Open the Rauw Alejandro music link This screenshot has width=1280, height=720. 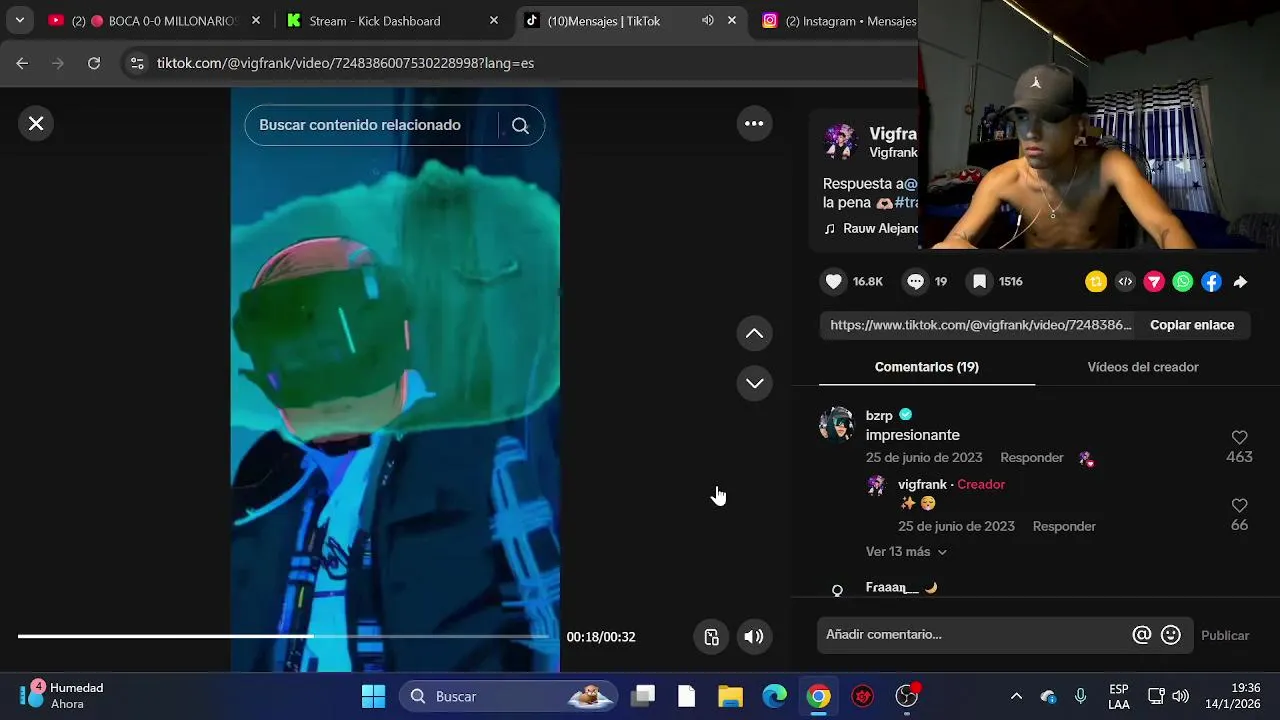coord(871,229)
